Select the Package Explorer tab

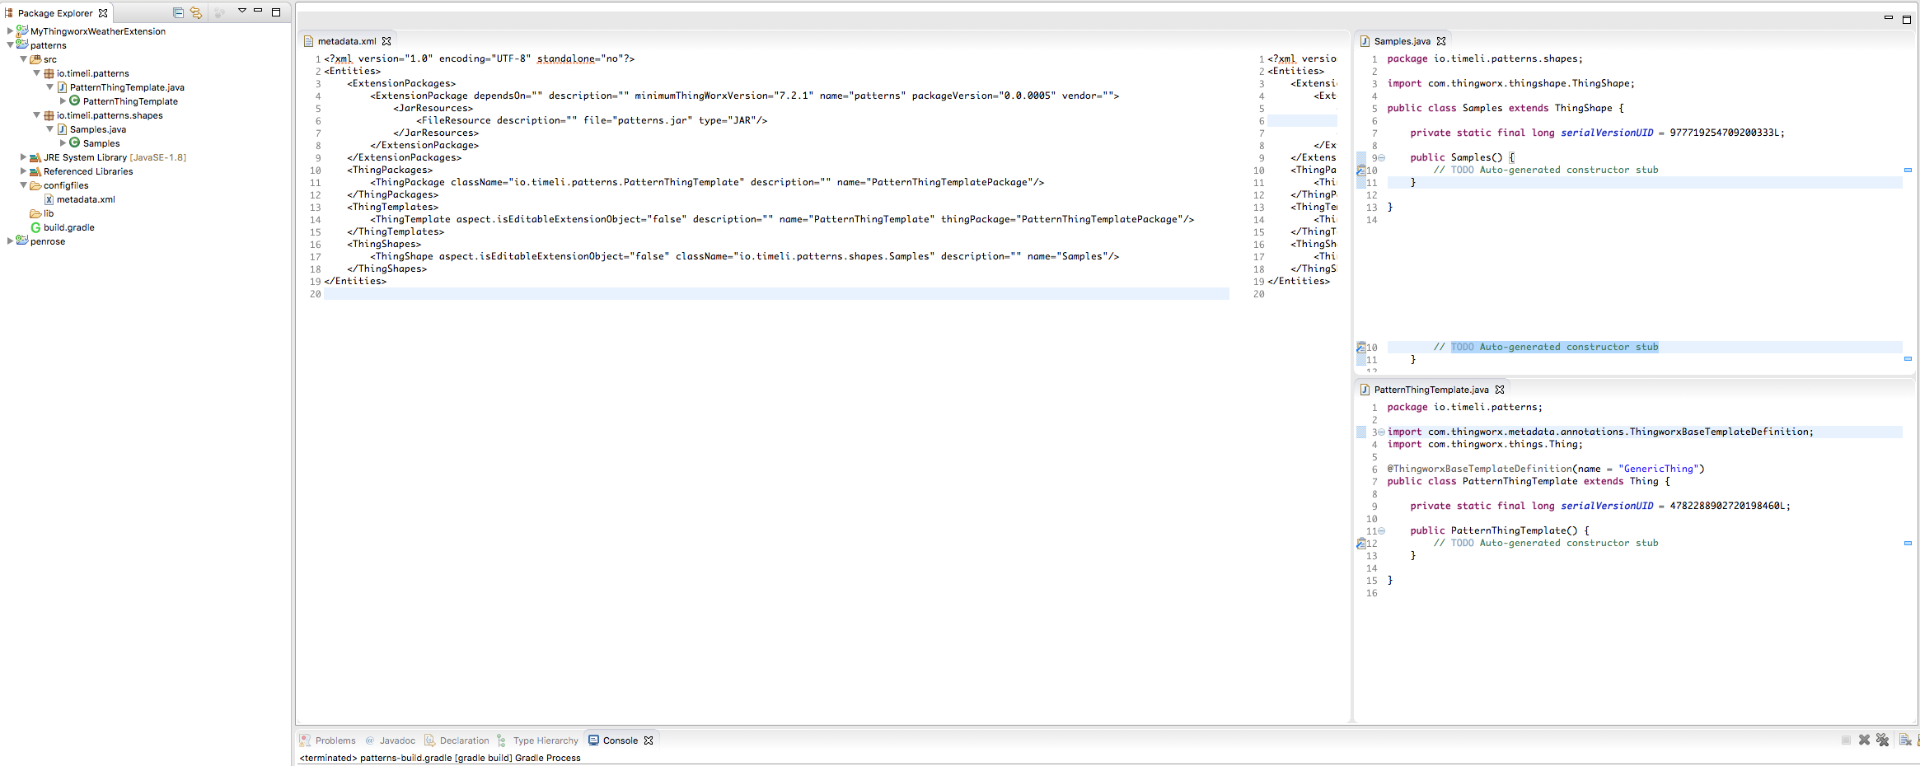55,13
